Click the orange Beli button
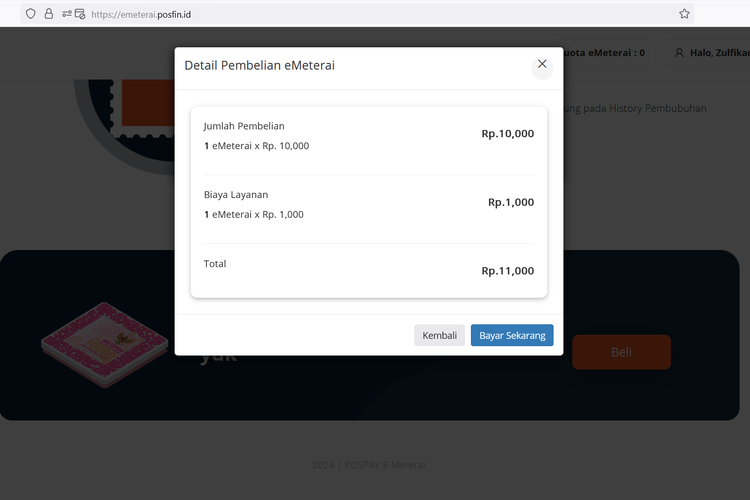 (x=621, y=352)
